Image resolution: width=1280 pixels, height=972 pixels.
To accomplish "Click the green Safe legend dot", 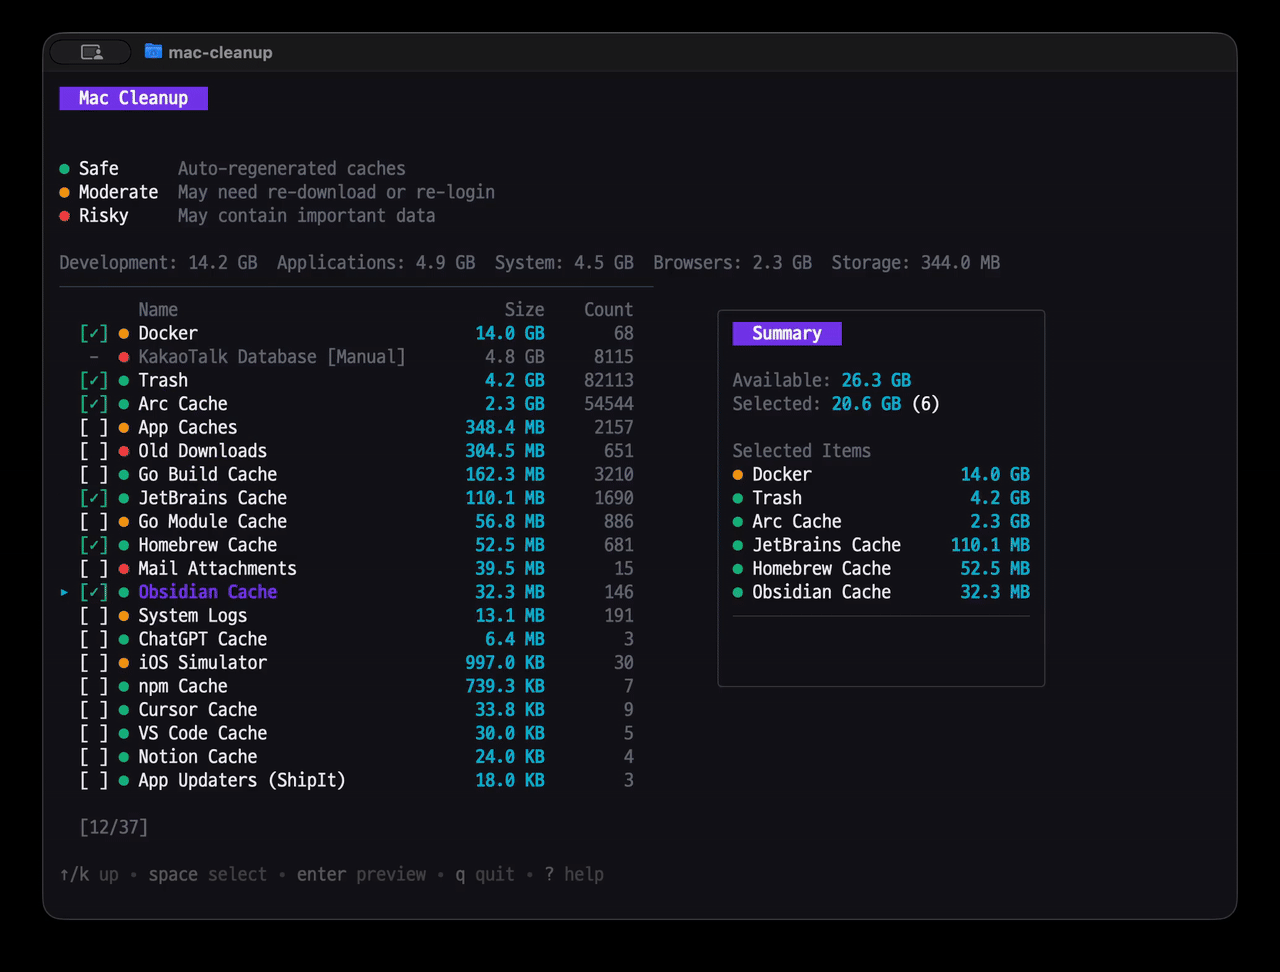I will pyautogui.click(x=64, y=169).
